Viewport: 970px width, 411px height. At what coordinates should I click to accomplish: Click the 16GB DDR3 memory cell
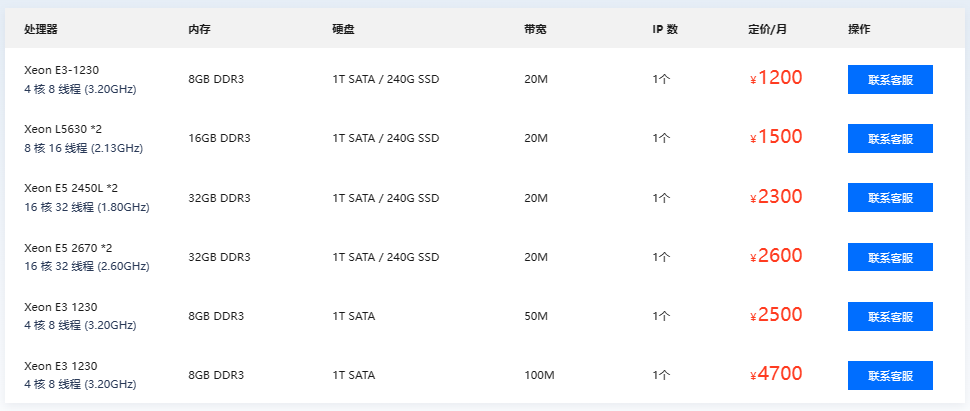tap(220, 139)
